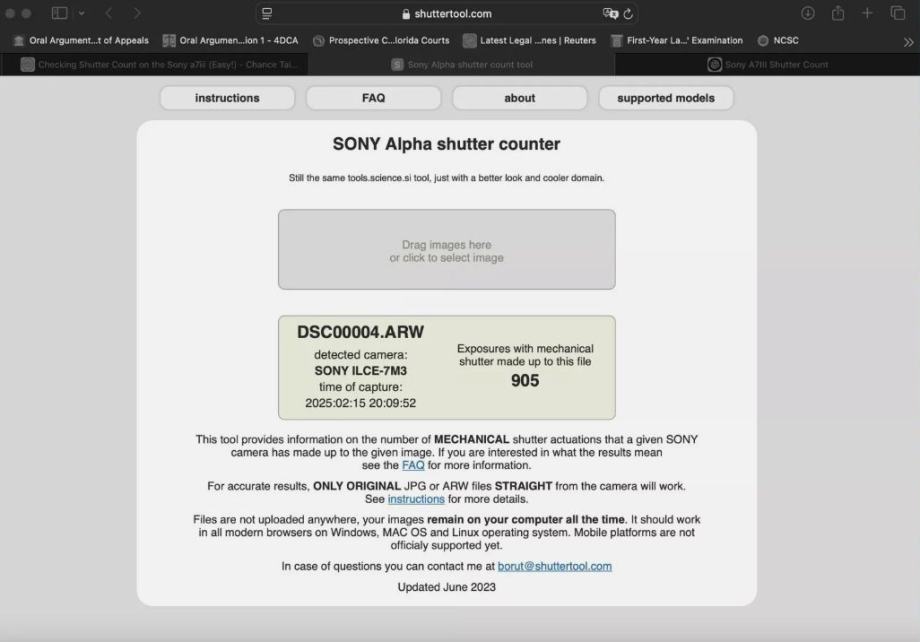The height and width of the screenshot is (642, 920).
Task: Open Prospective Florida Courts bookmark
Action: click(x=381, y=40)
